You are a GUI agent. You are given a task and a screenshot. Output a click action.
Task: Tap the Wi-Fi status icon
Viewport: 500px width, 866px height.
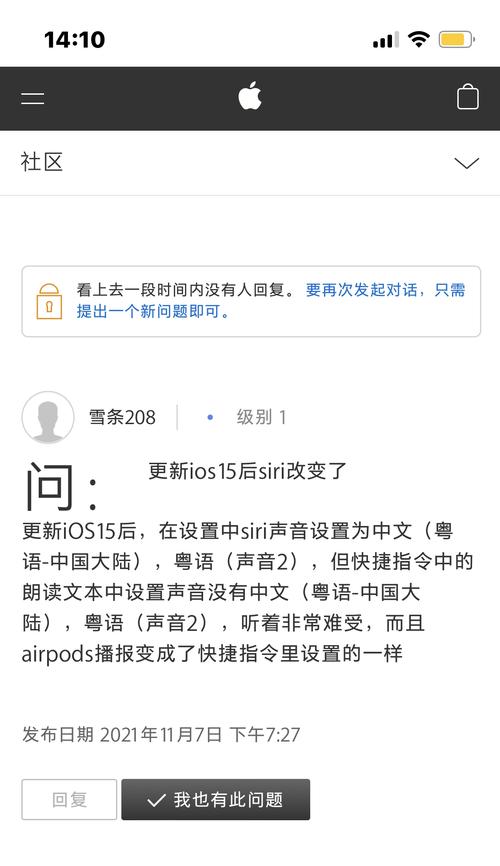coord(418,39)
